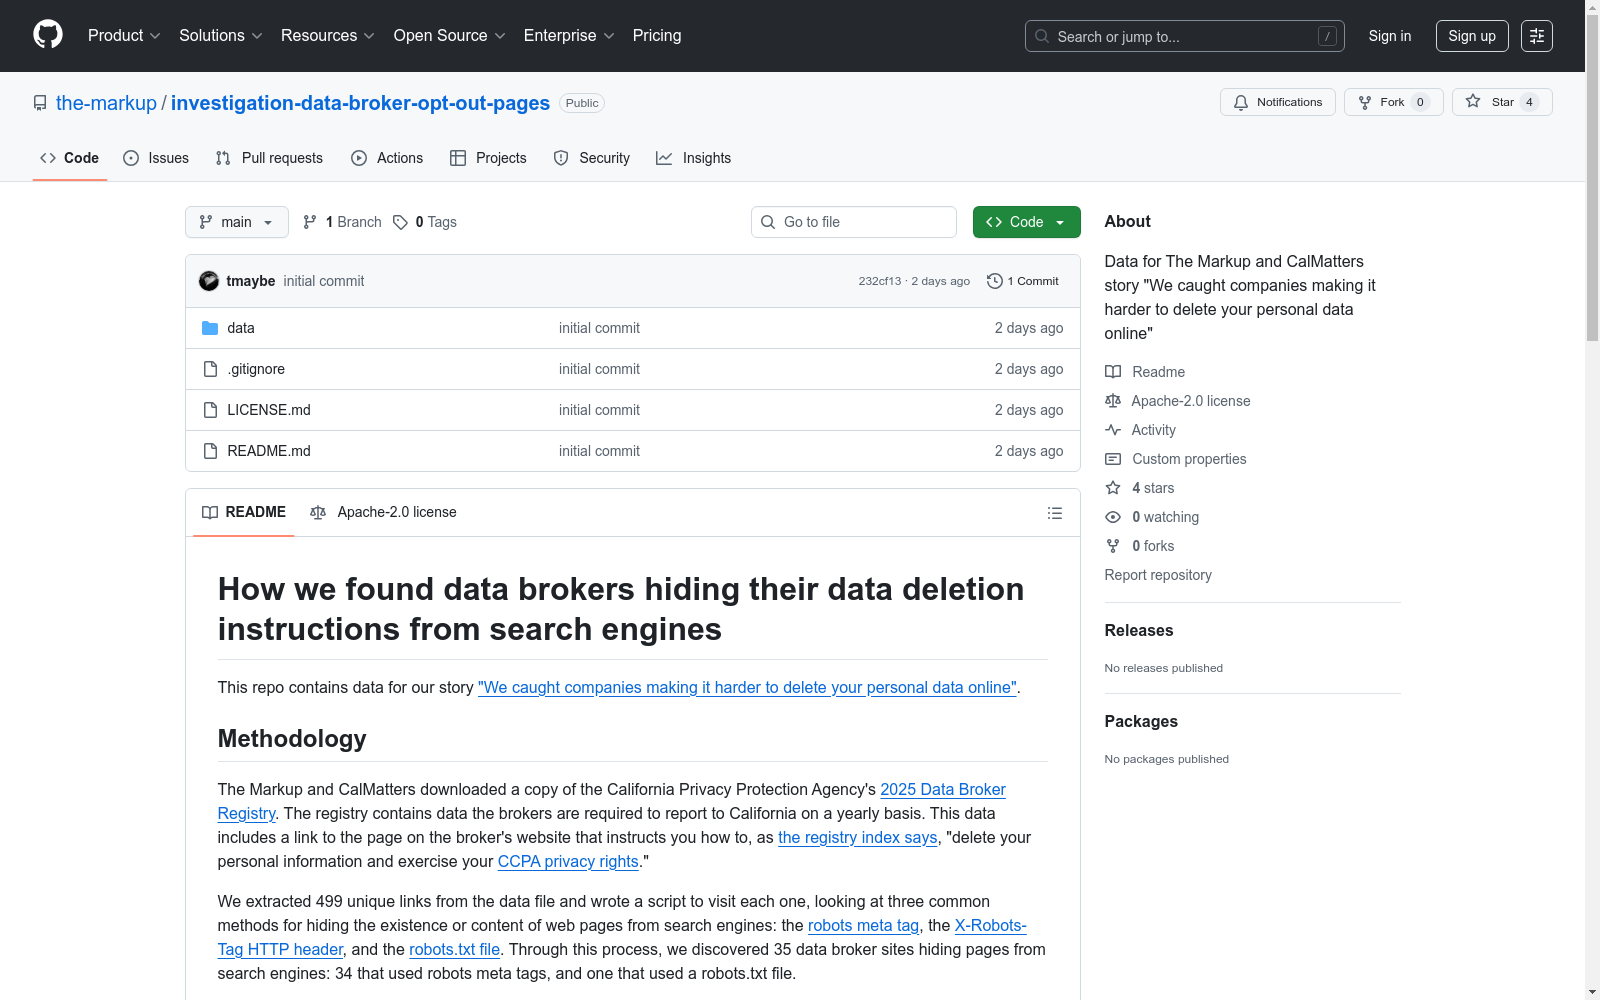The image size is (1600, 1000).
Task: View the 1 Commit history link
Action: 1022,281
